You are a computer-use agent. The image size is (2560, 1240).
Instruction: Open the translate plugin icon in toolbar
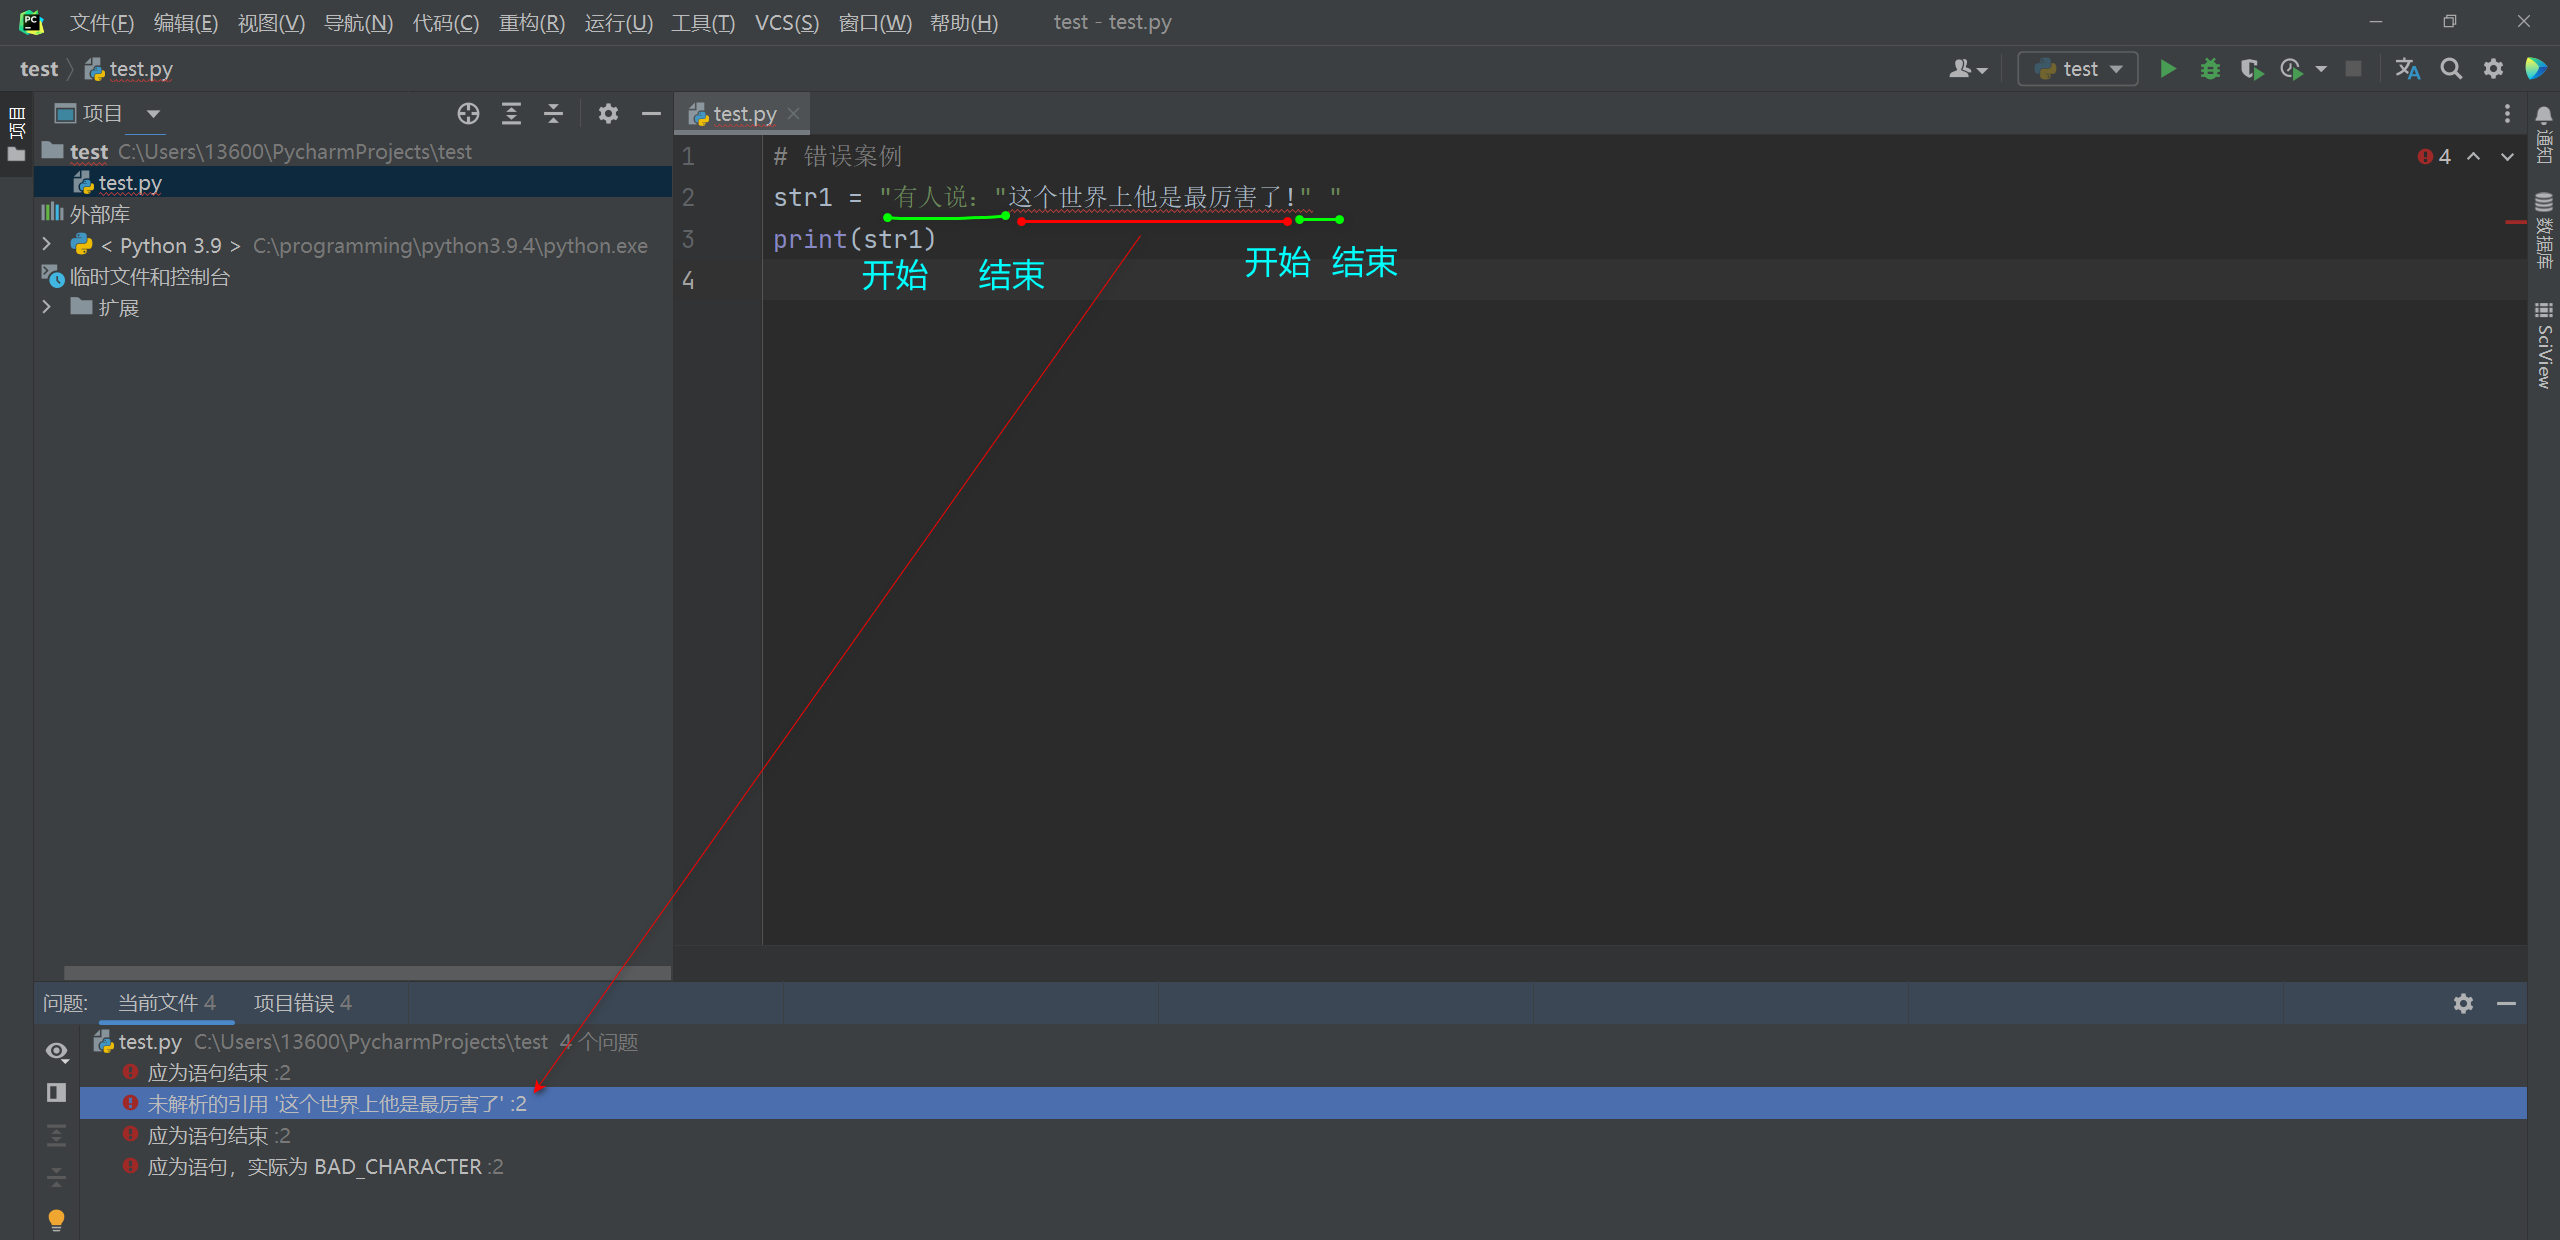click(x=2407, y=69)
